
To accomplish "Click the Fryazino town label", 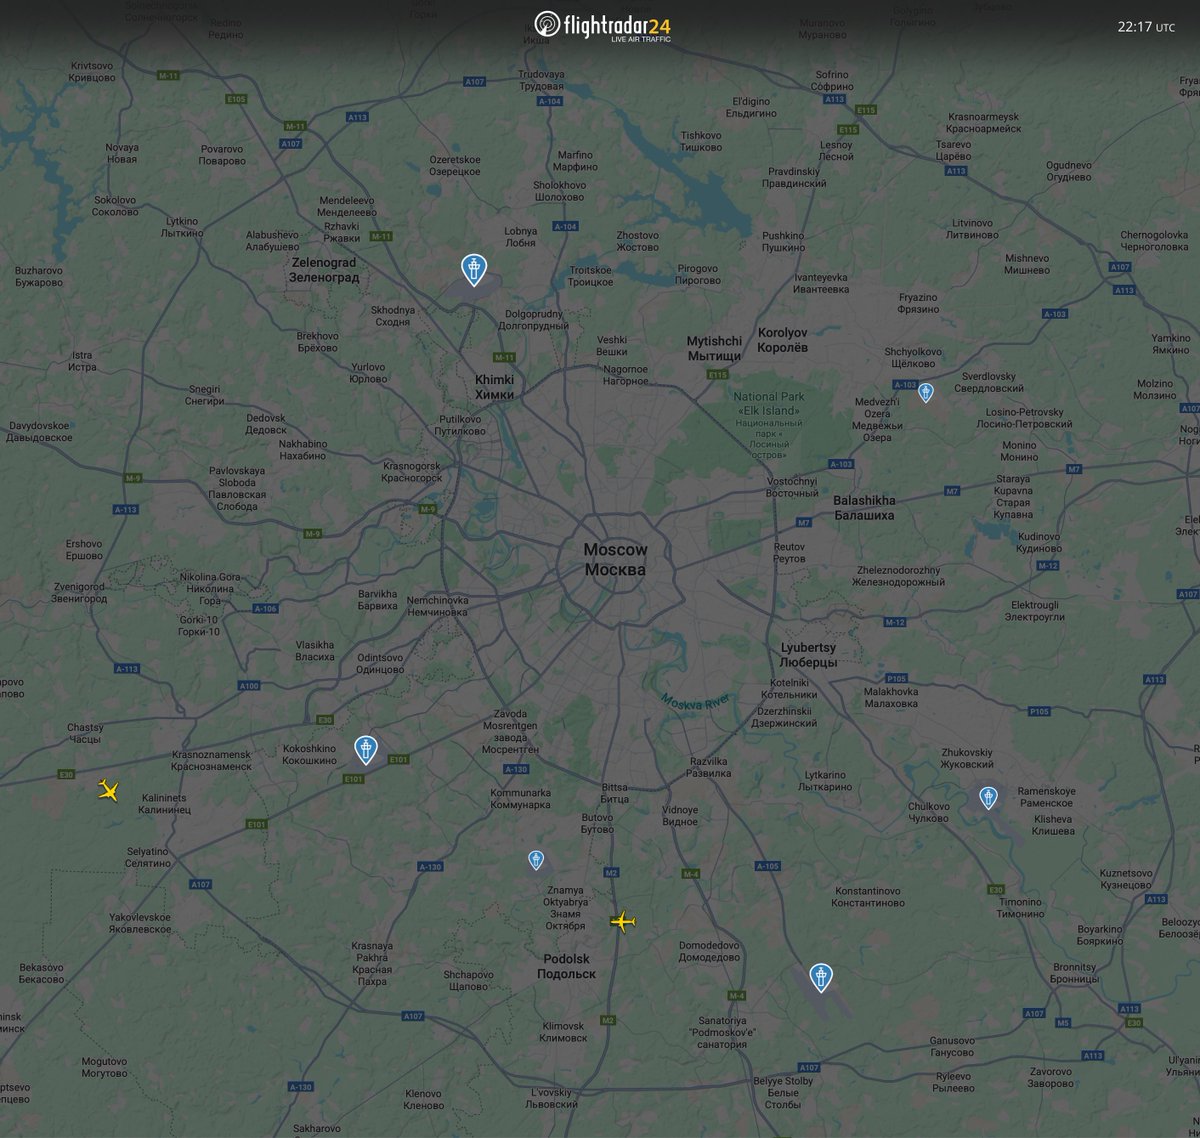I will pos(918,303).
